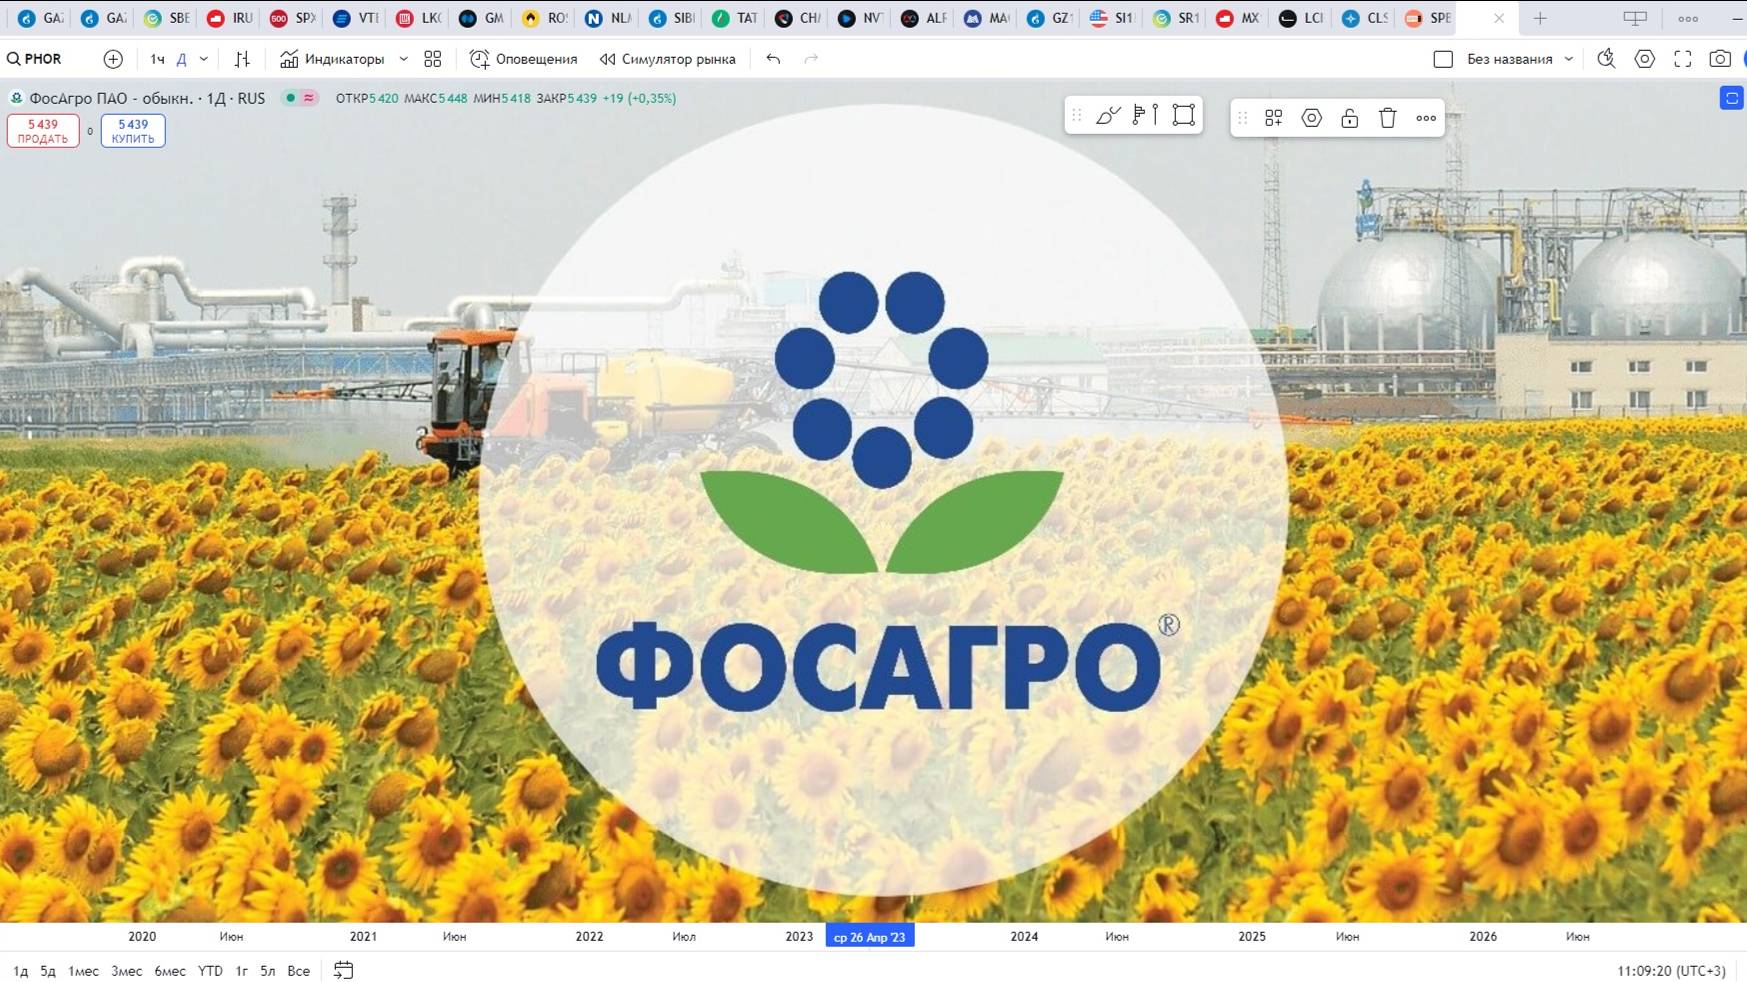Image resolution: width=1747 pixels, height=982 pixels.
Task: Open the PHOR symbol search
Action: 35,59
